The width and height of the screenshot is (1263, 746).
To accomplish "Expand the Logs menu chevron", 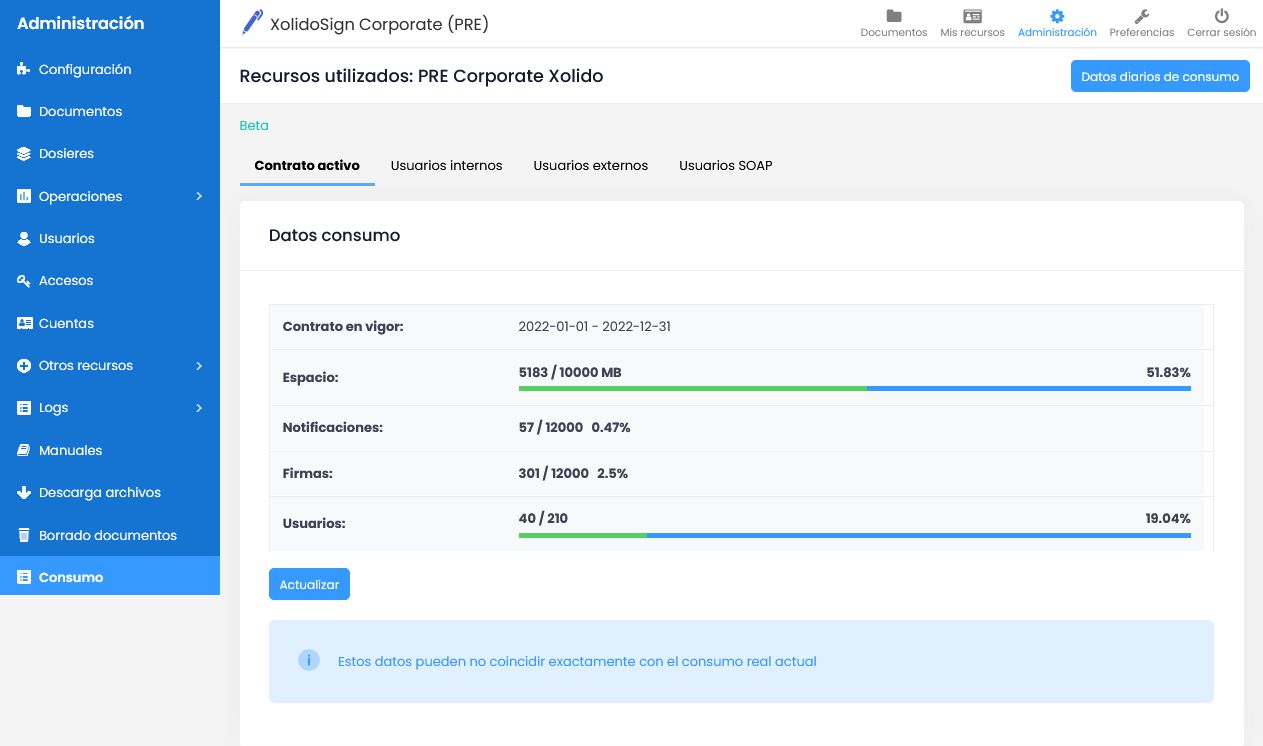I will pyautogui.click(x=199, y=408).
